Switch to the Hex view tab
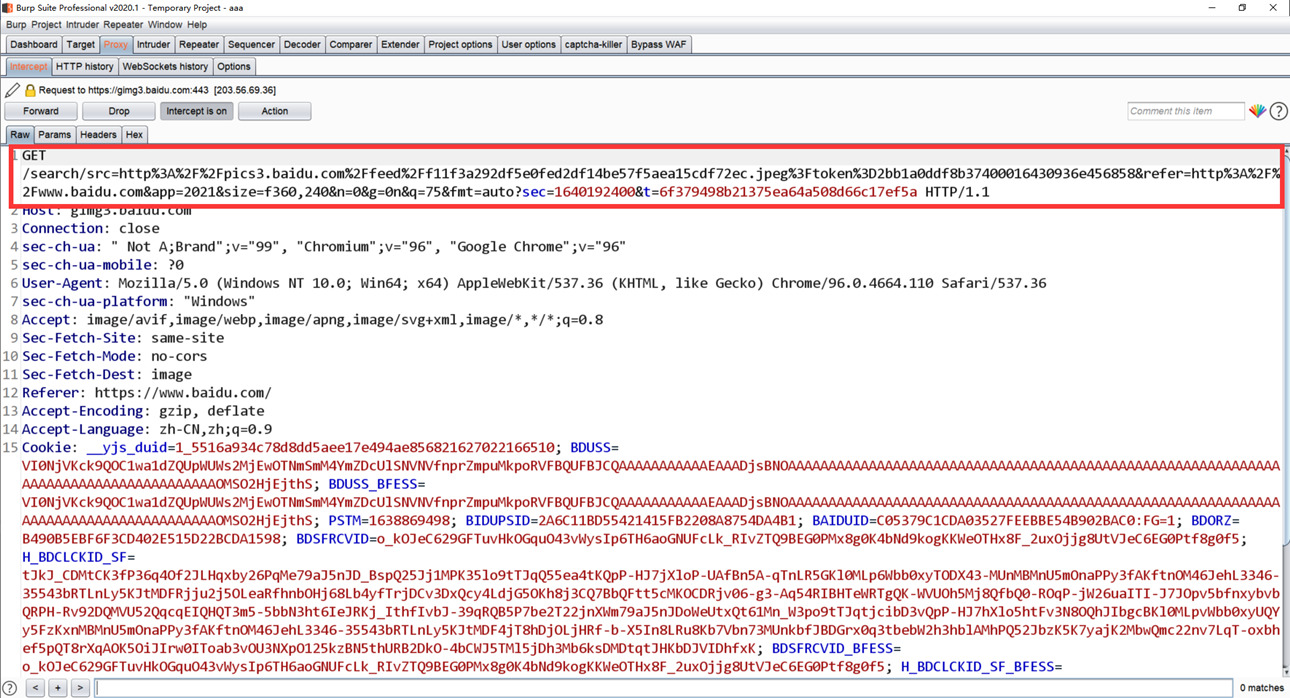 (134, 134)
